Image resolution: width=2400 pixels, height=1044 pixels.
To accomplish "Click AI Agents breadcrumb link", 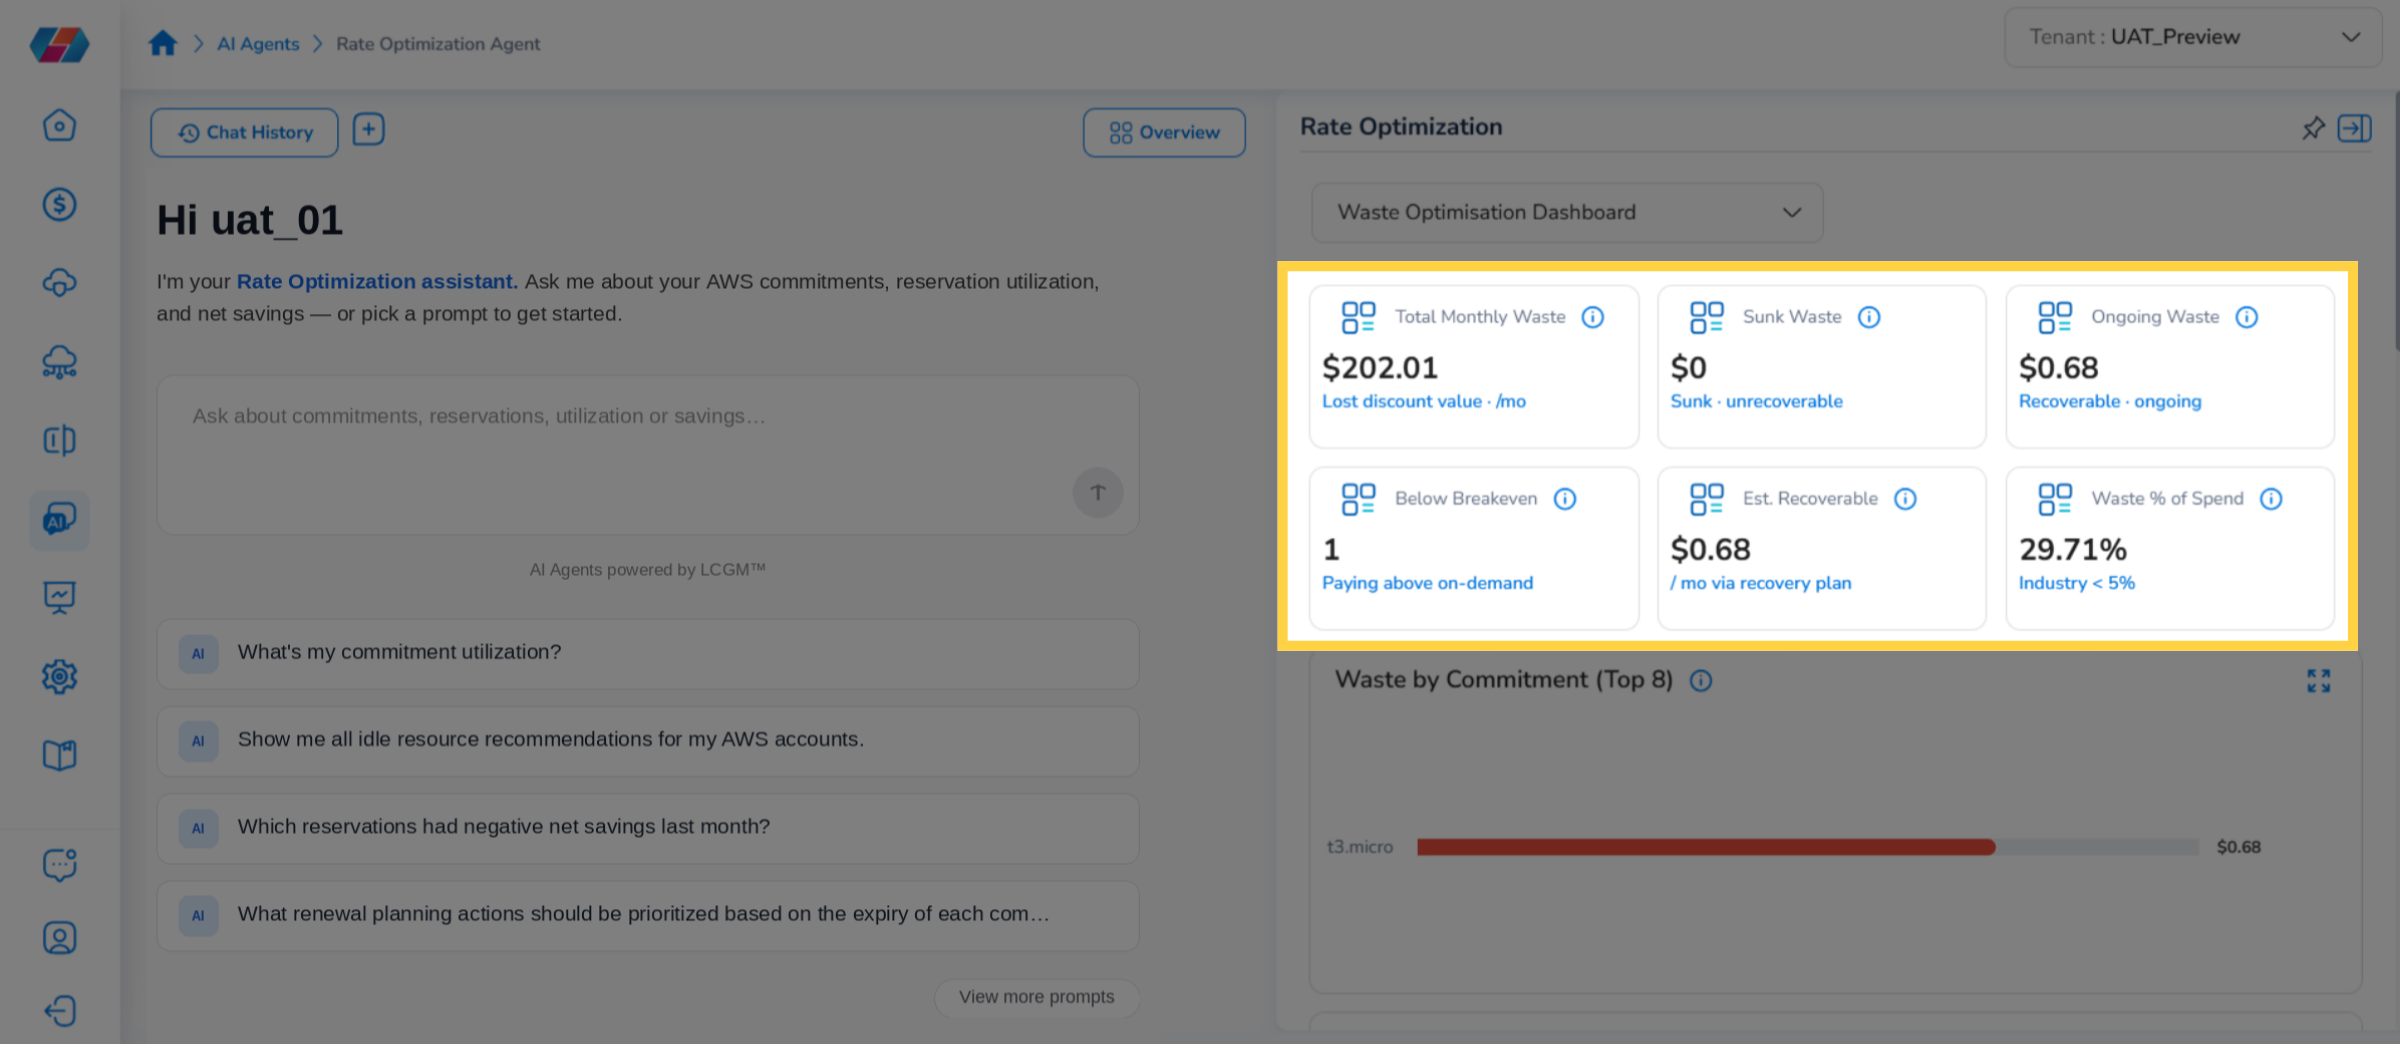I will (x=258, y=44).
